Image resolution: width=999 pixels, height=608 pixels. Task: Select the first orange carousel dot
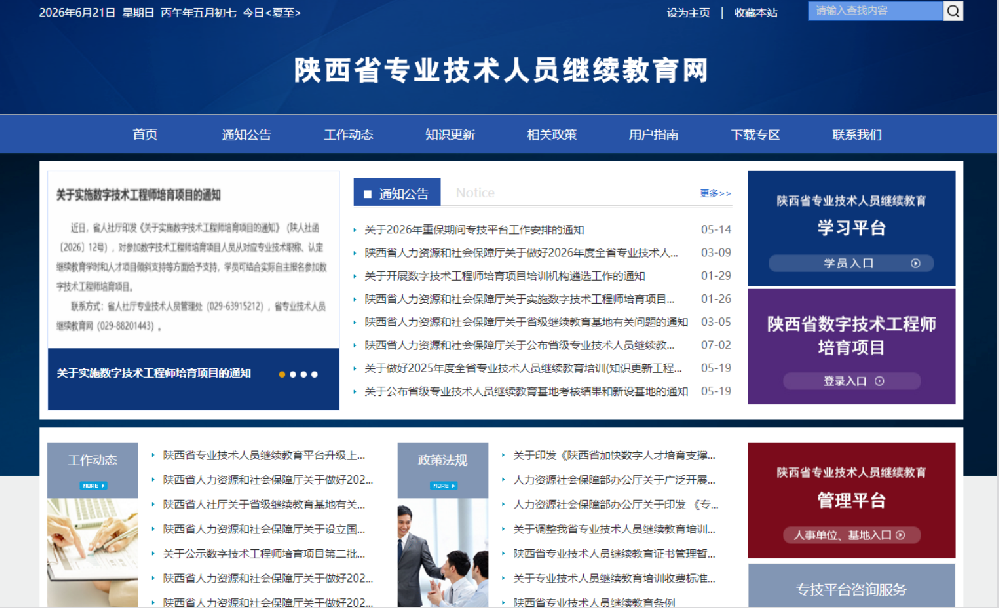coord(282,375)
